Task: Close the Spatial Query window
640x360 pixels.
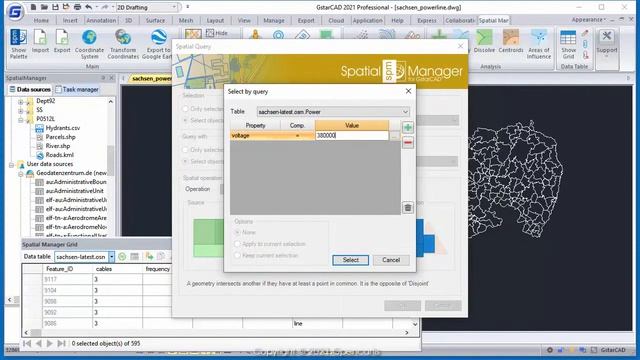Action: [460, 46]
